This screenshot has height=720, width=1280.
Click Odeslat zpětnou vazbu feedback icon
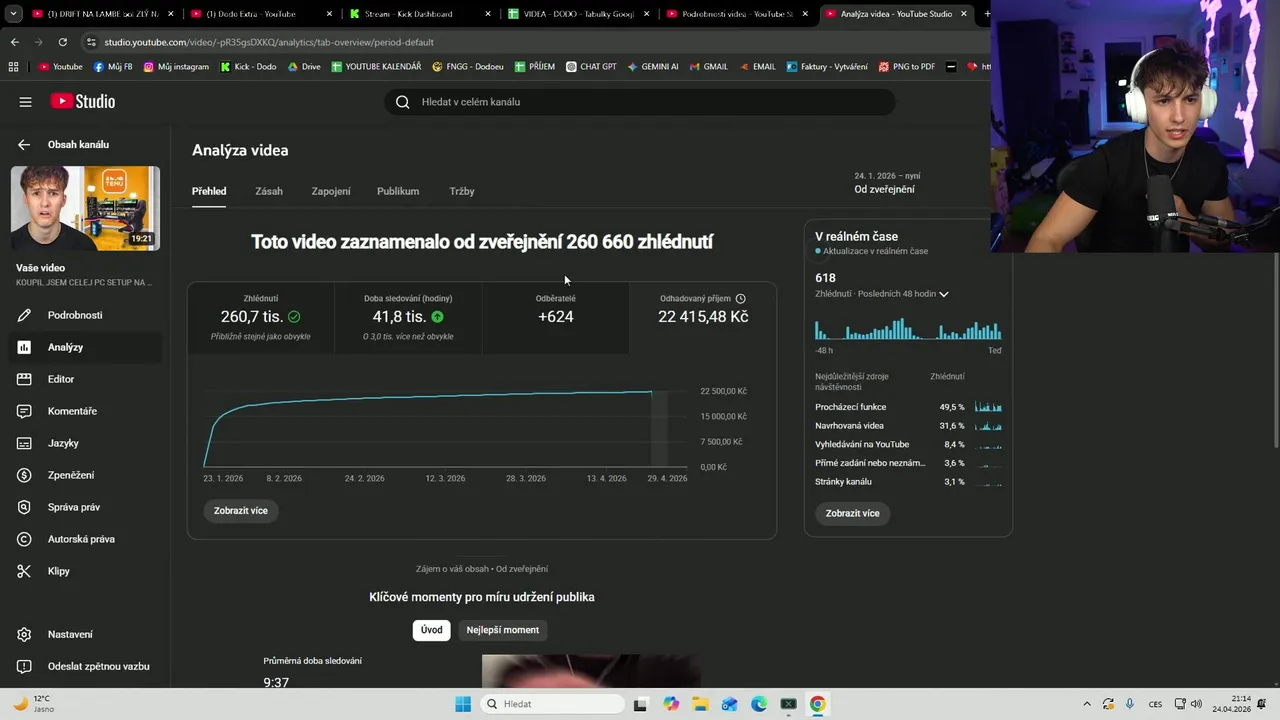[24, 666]
